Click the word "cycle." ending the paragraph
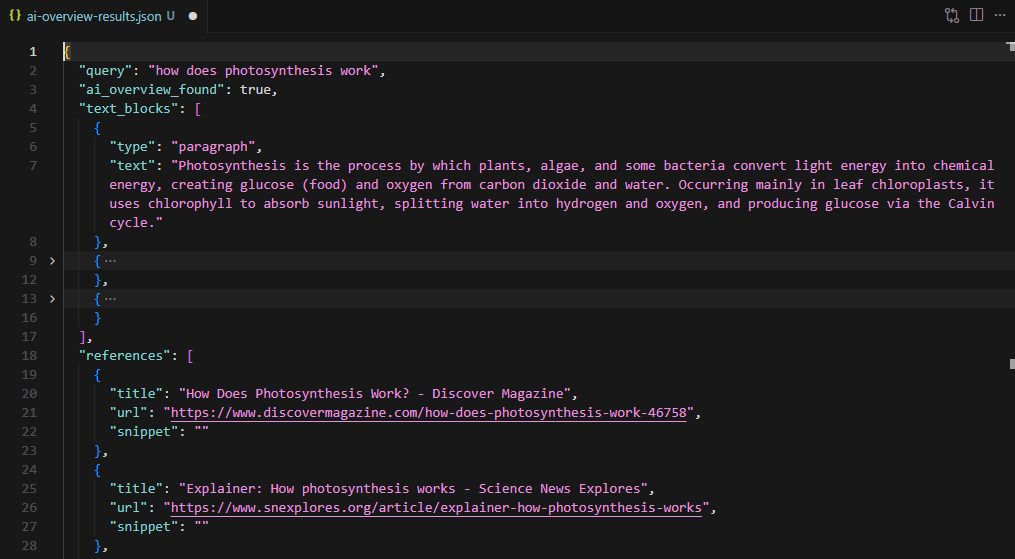The image size is (1015, 559). (x=132, y=223)
